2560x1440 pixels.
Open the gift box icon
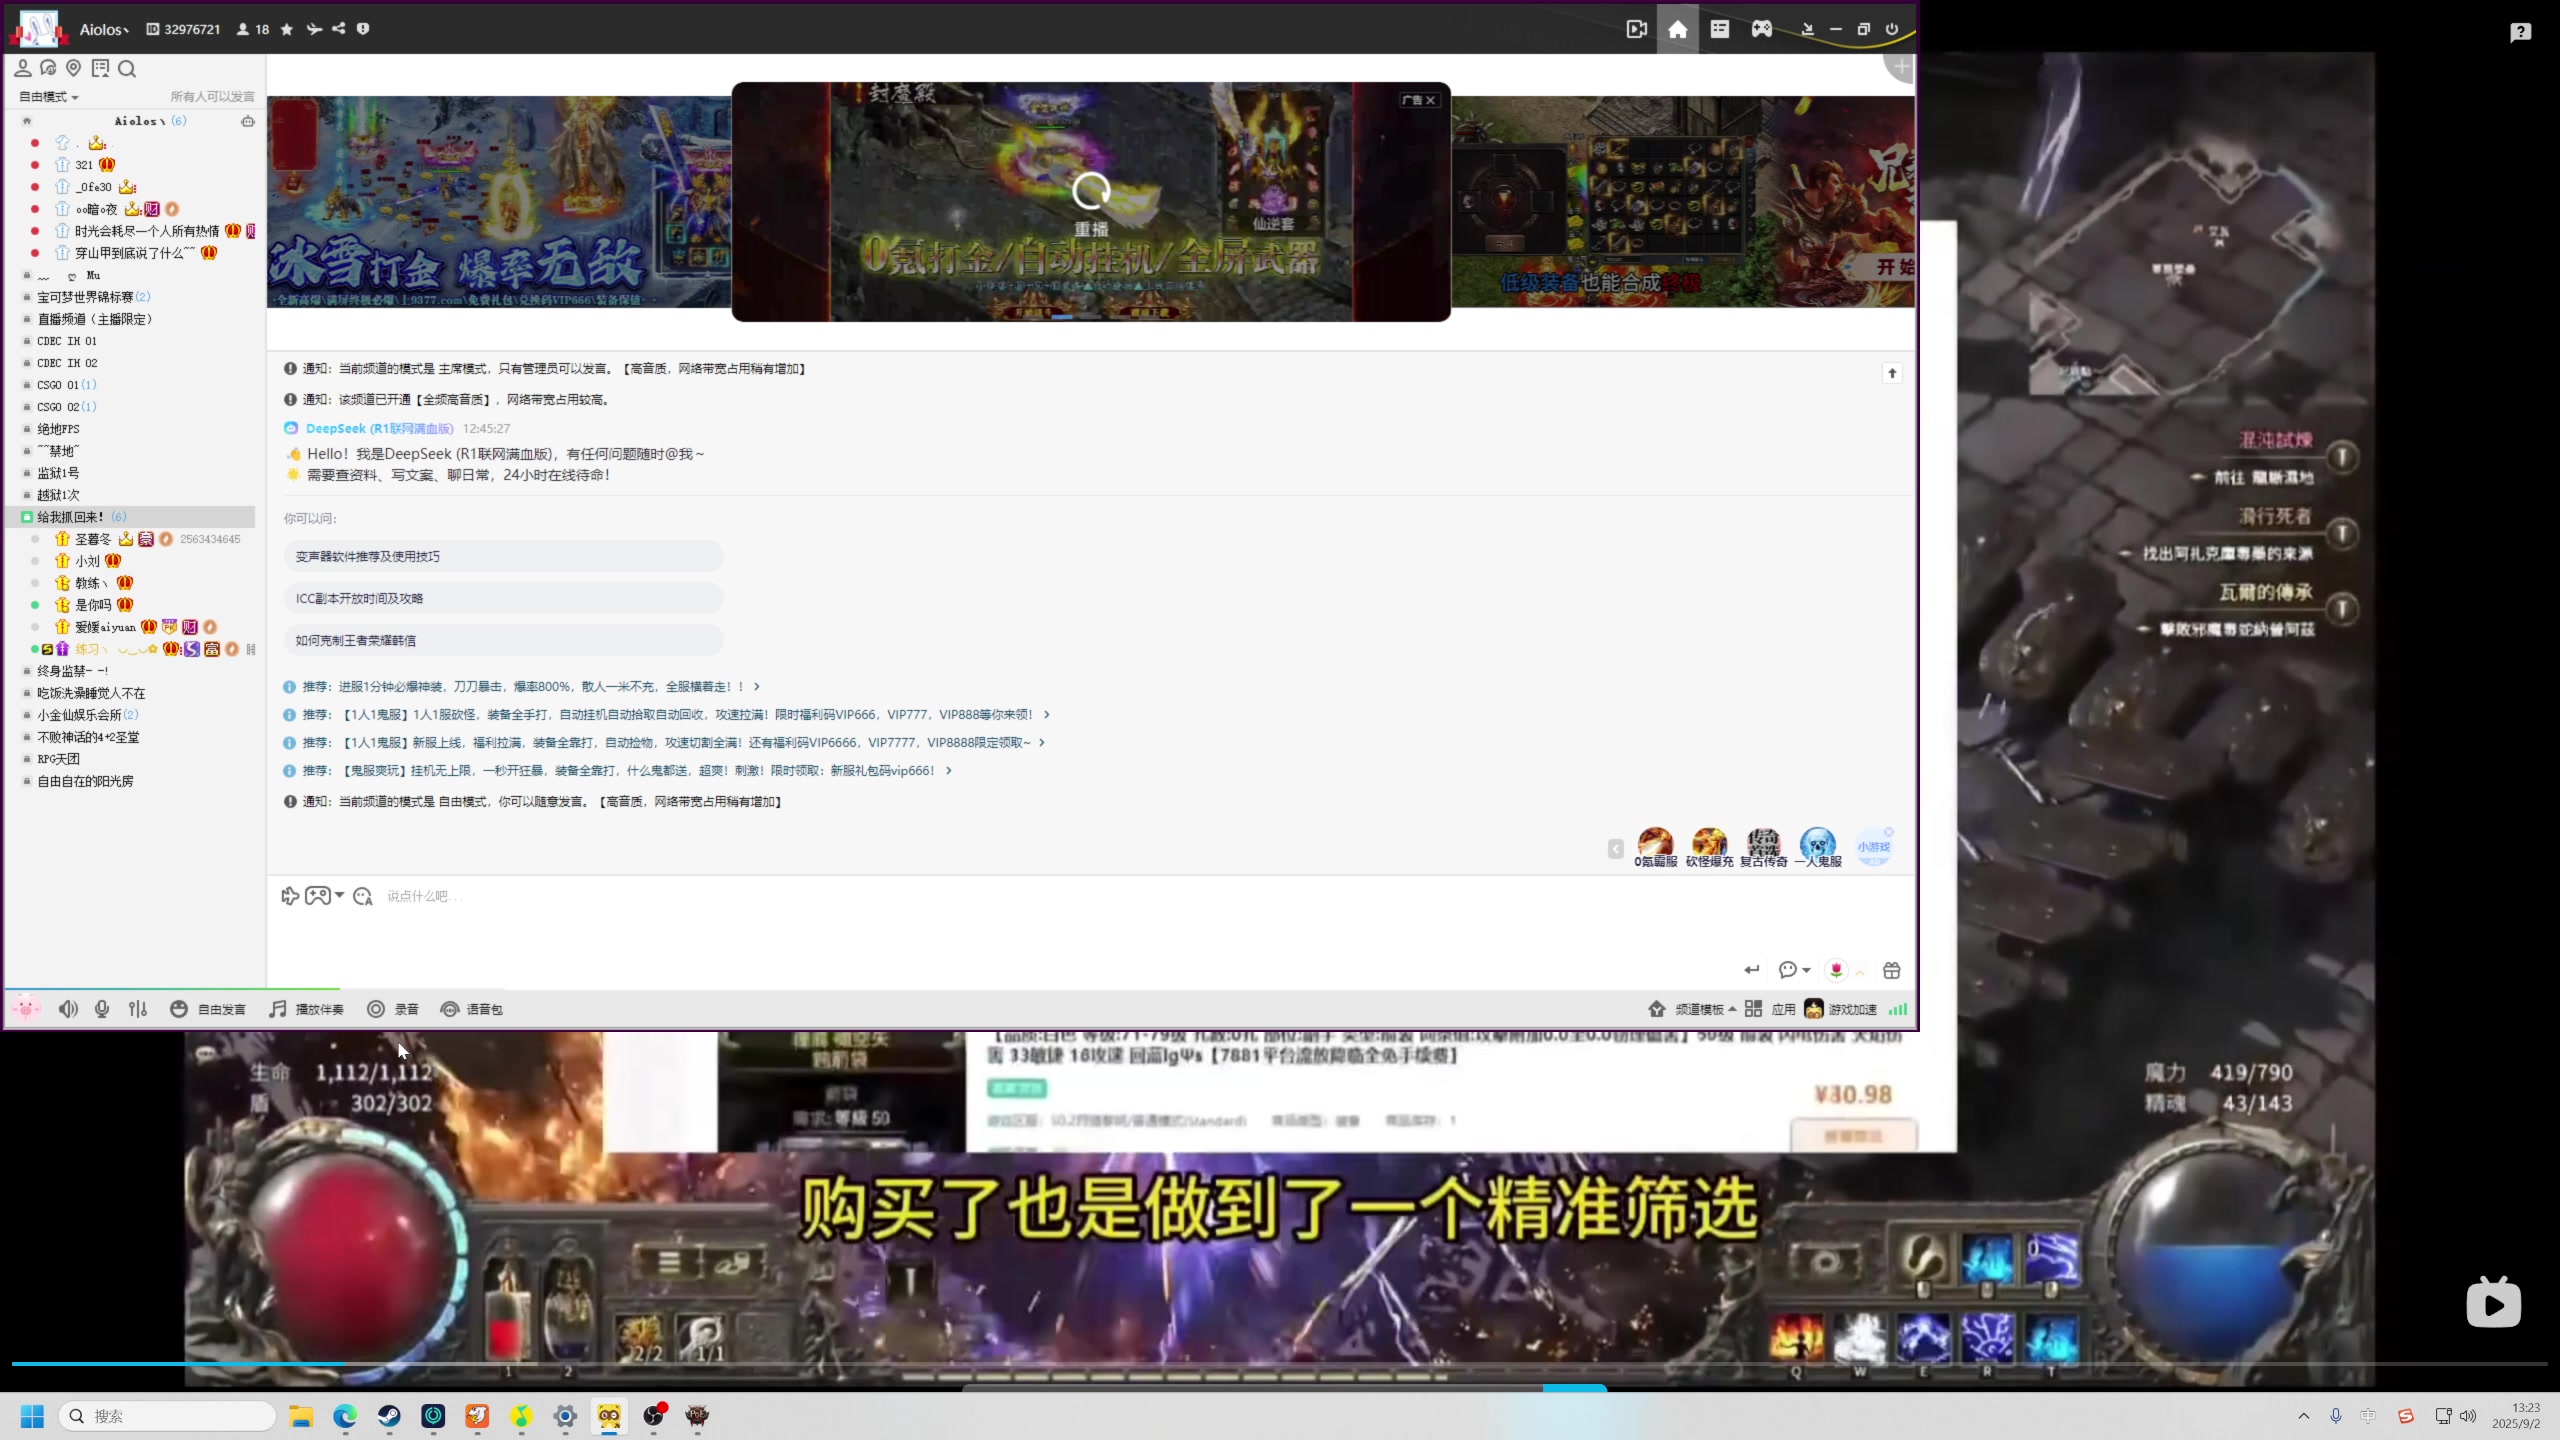1891,970
